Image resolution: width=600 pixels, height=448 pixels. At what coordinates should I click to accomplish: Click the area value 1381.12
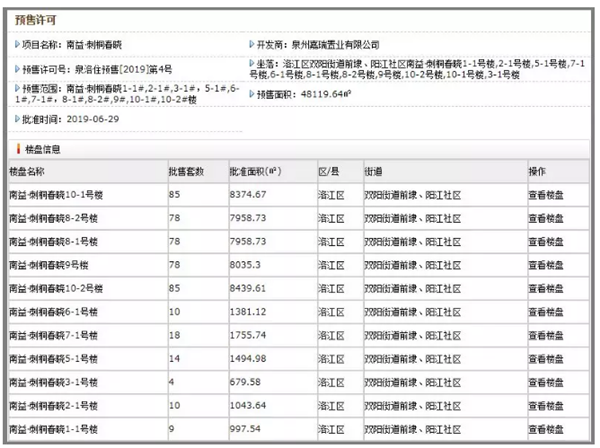(x=248, y=312)
